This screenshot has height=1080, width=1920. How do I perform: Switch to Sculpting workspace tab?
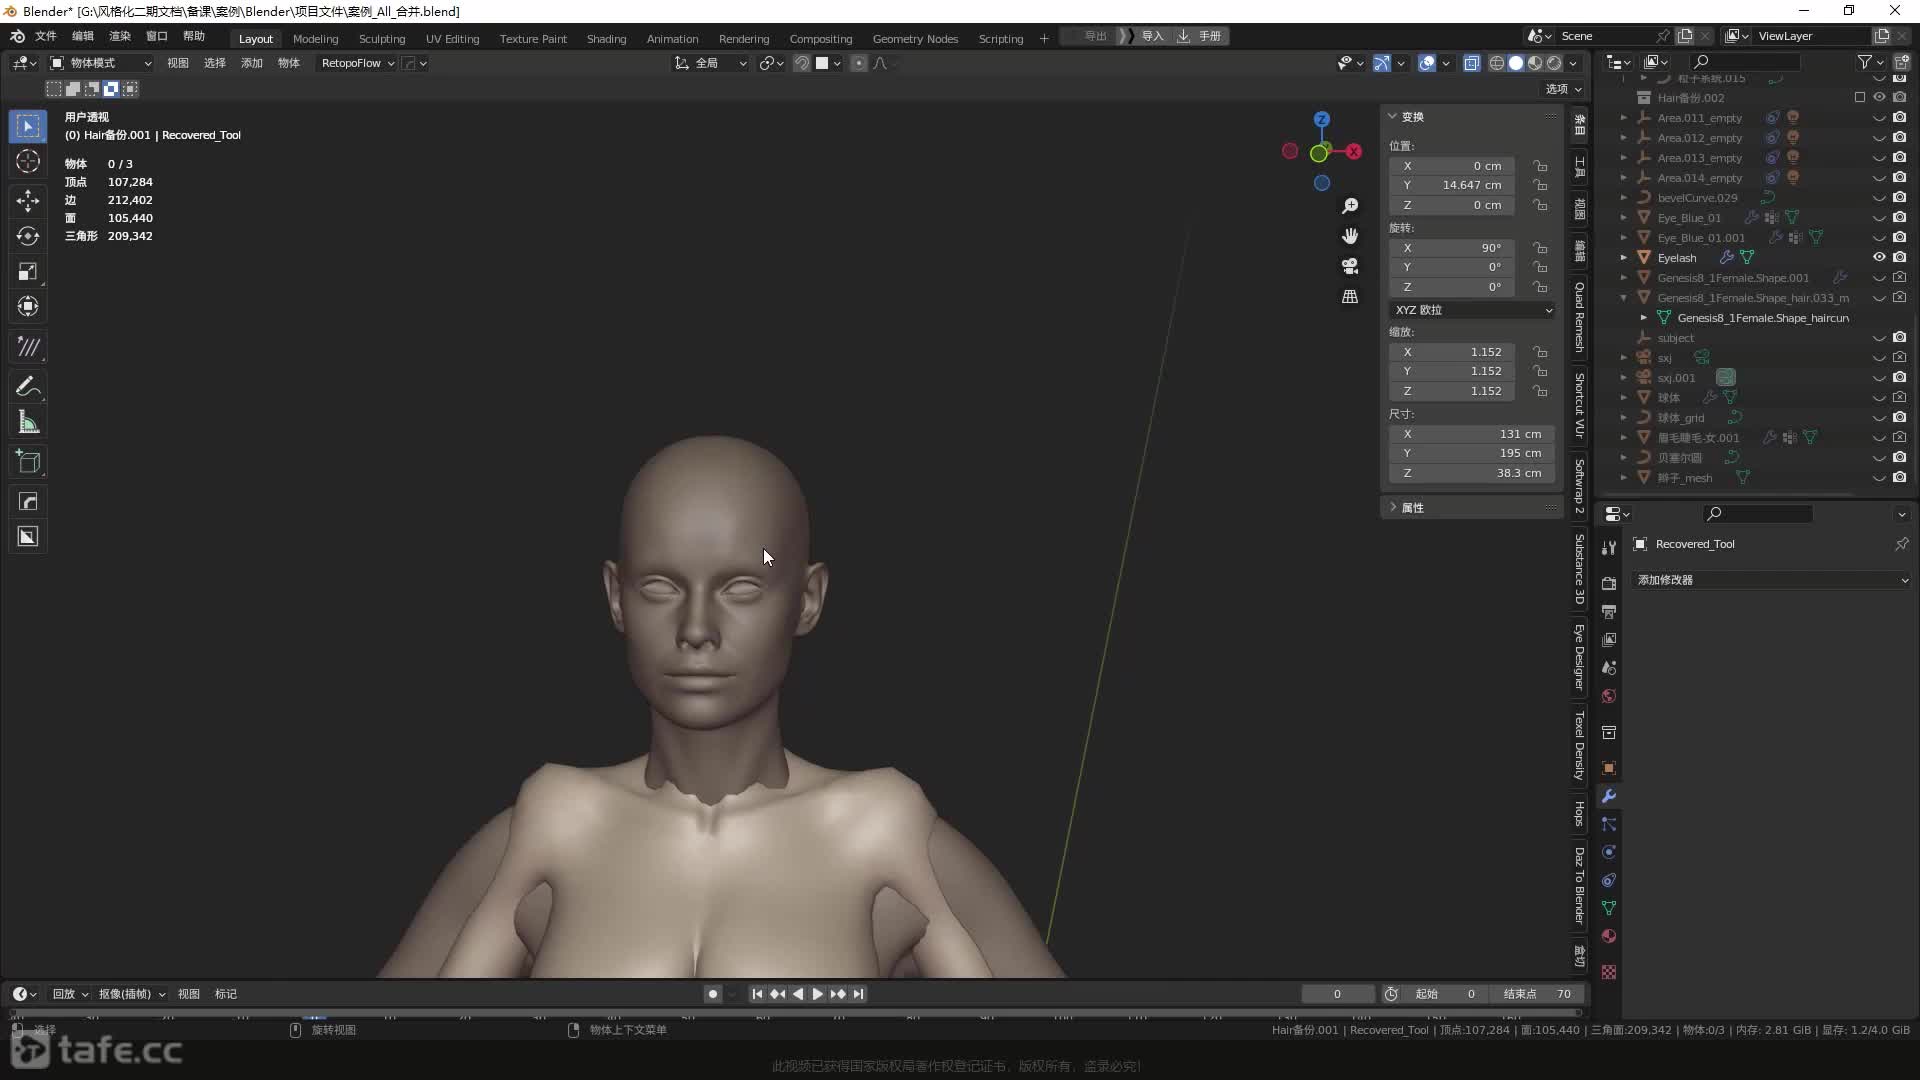(x=382, y=38)
